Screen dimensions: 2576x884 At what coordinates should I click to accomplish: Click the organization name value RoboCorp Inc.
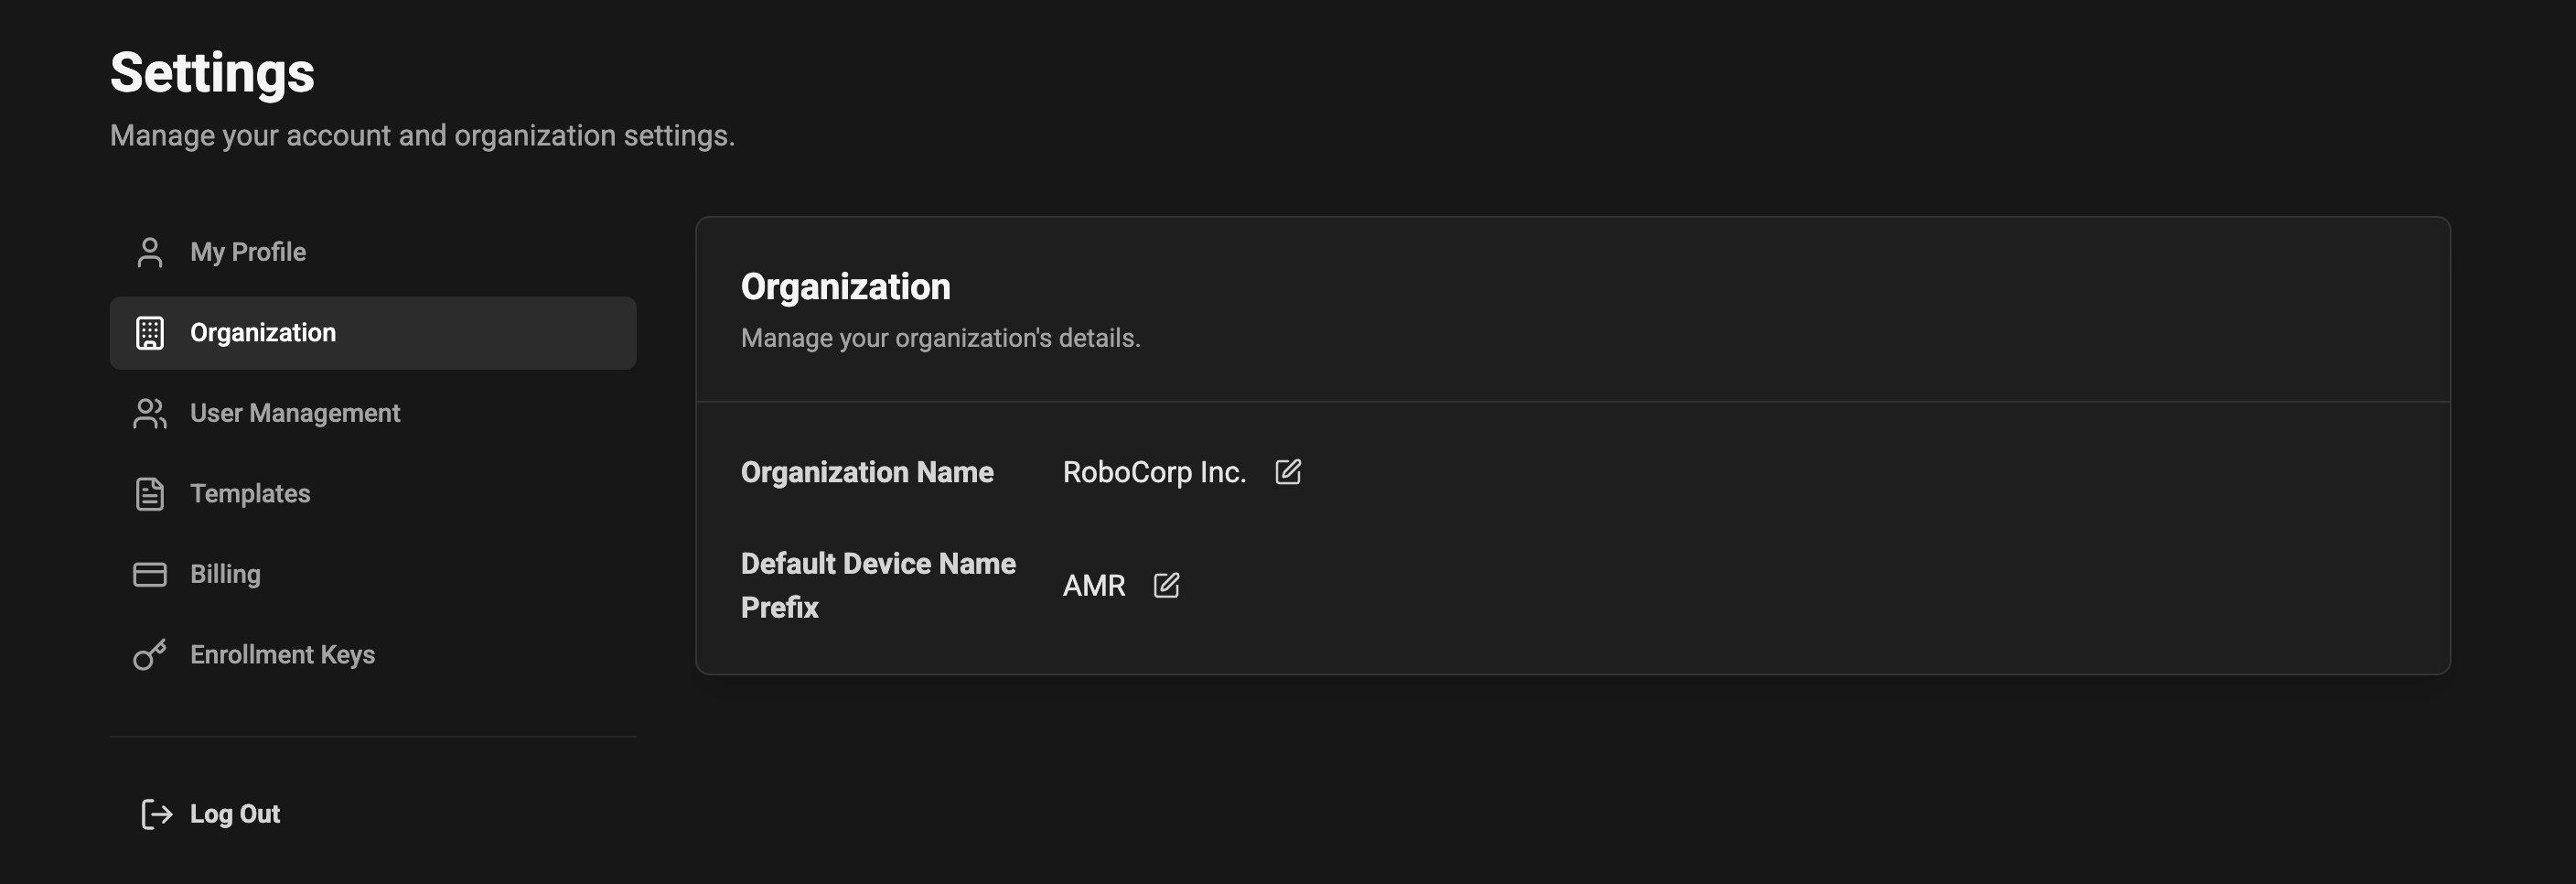coord(1154,471)
